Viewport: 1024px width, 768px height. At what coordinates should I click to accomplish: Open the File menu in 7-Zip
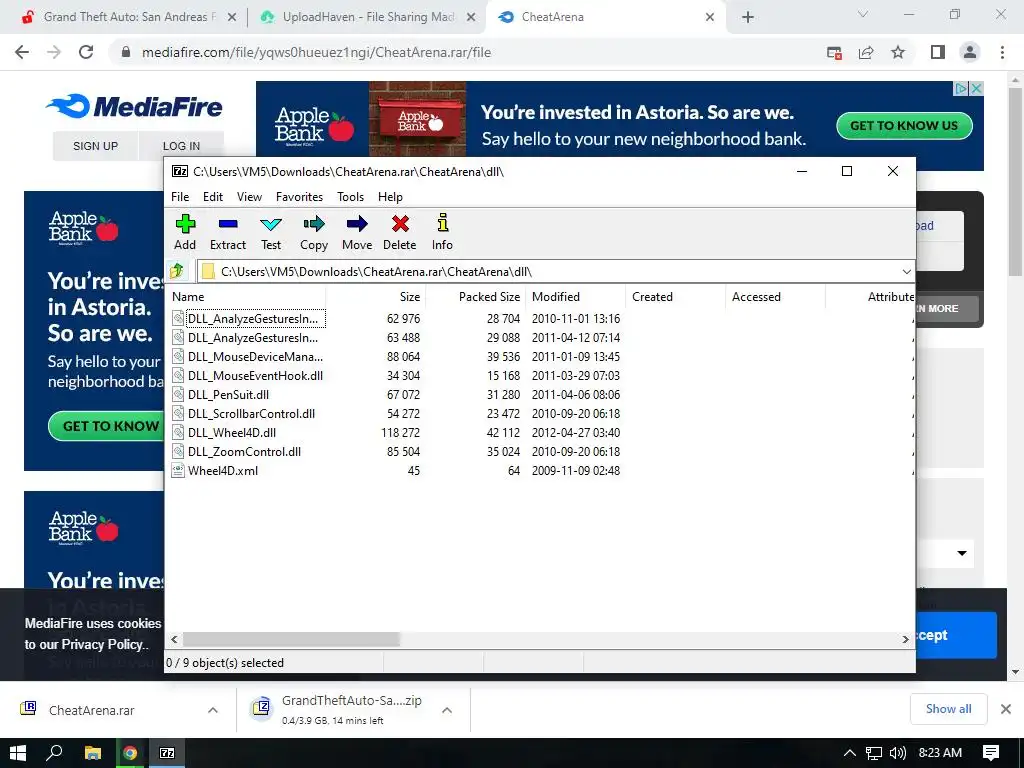click(180, 197)
